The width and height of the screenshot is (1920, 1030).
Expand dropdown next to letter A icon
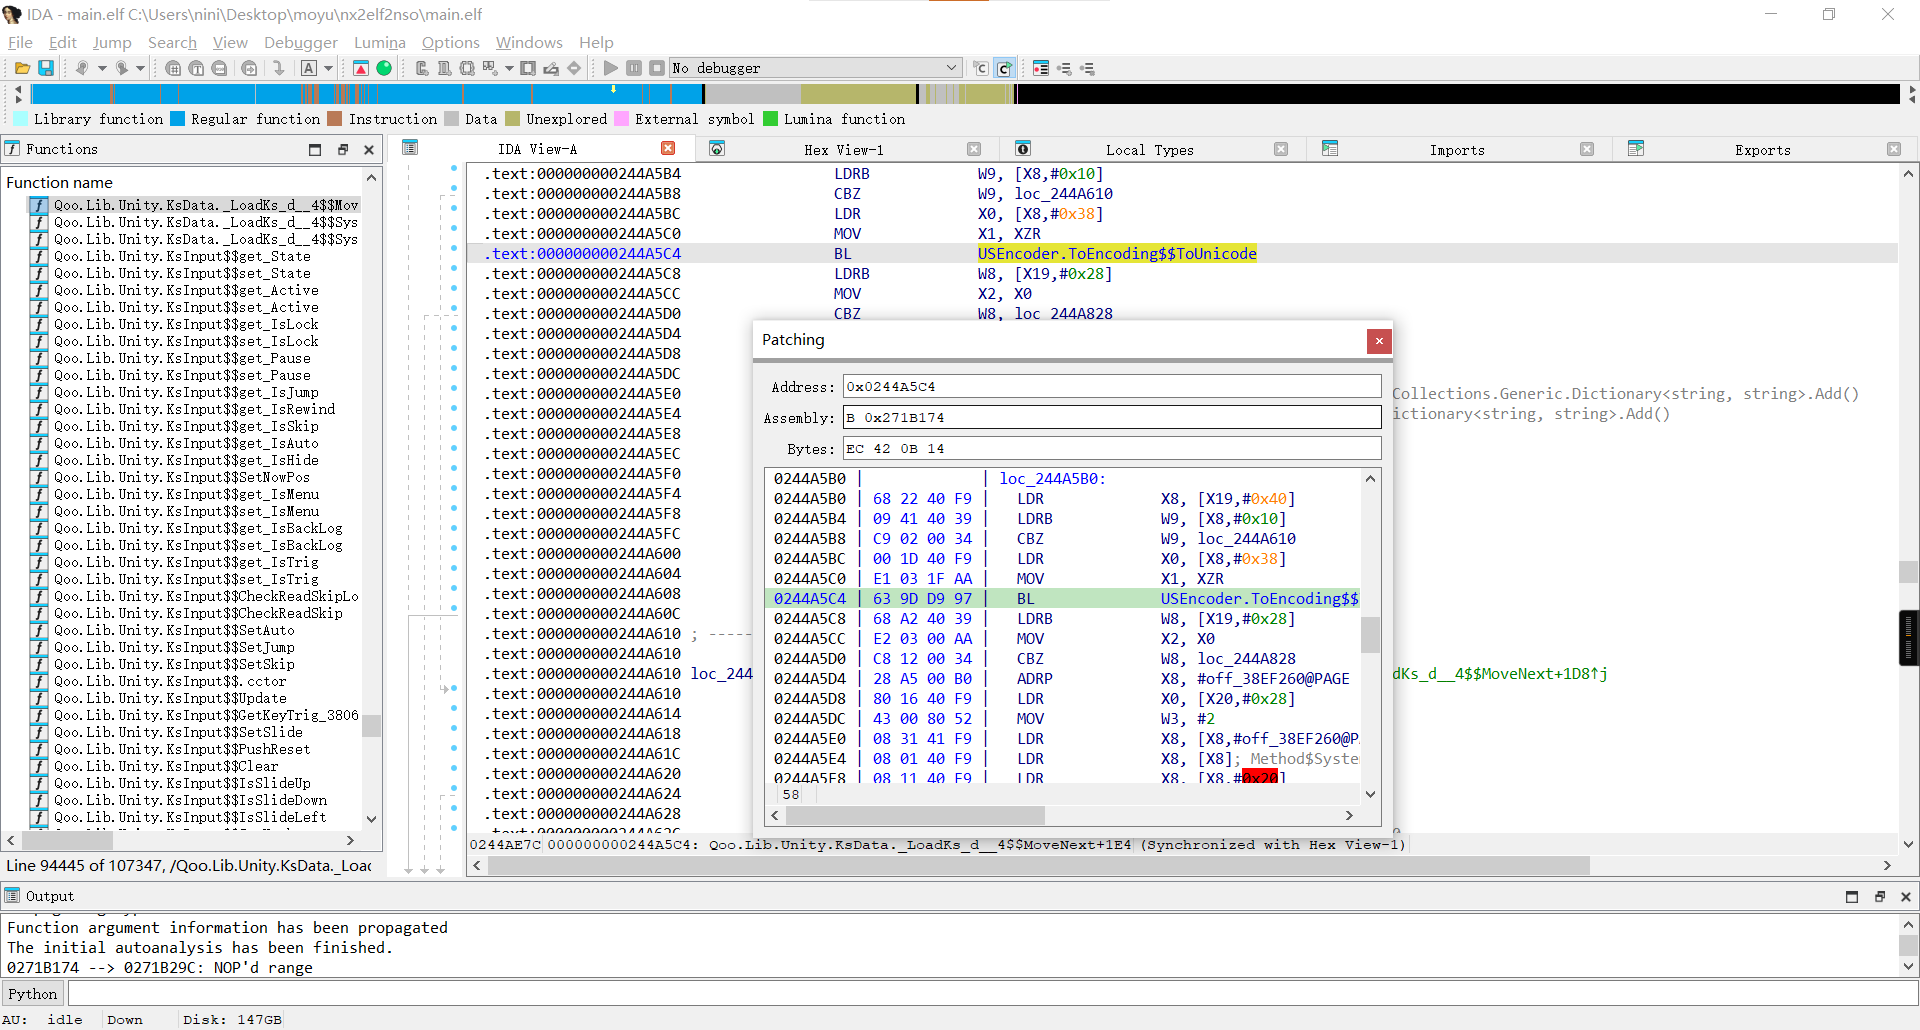point(328,68)
